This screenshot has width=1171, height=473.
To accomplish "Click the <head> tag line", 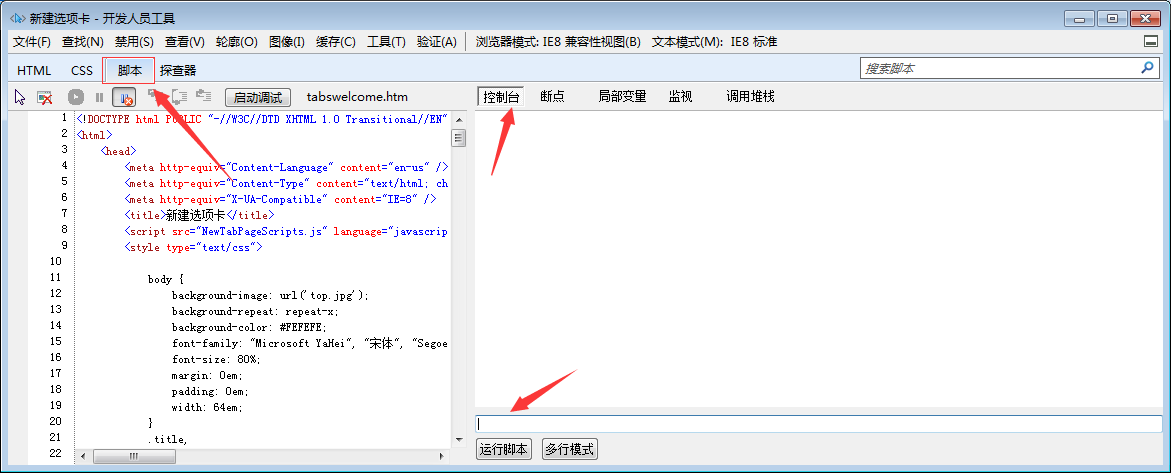I will pos(119,151).
